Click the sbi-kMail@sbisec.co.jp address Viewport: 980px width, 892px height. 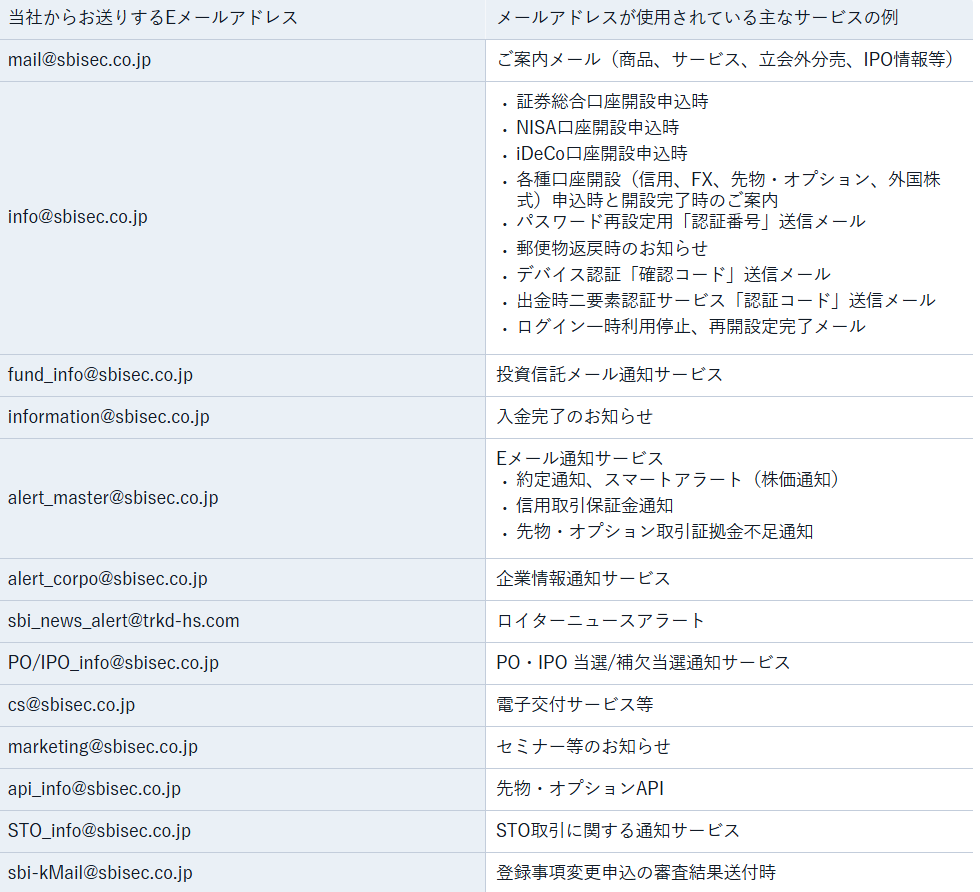click(100, 873)
